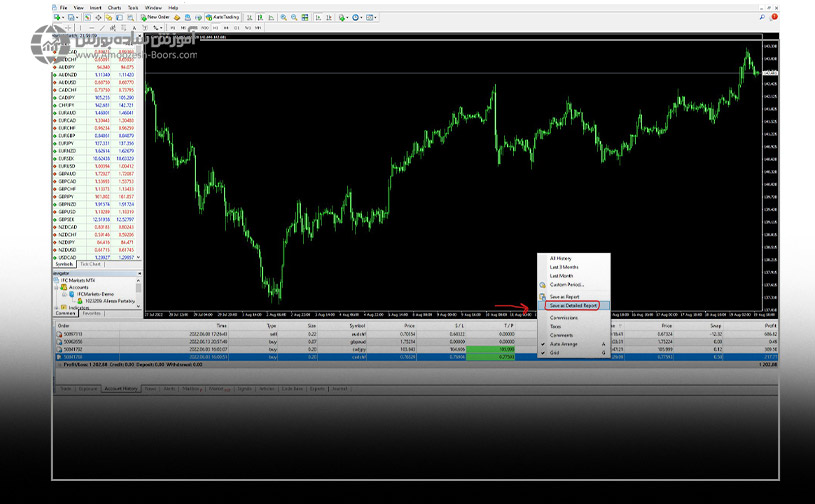Screen dimensions: 815x504
Task: Click the tile windows grid icon
Action: point(305,17)
